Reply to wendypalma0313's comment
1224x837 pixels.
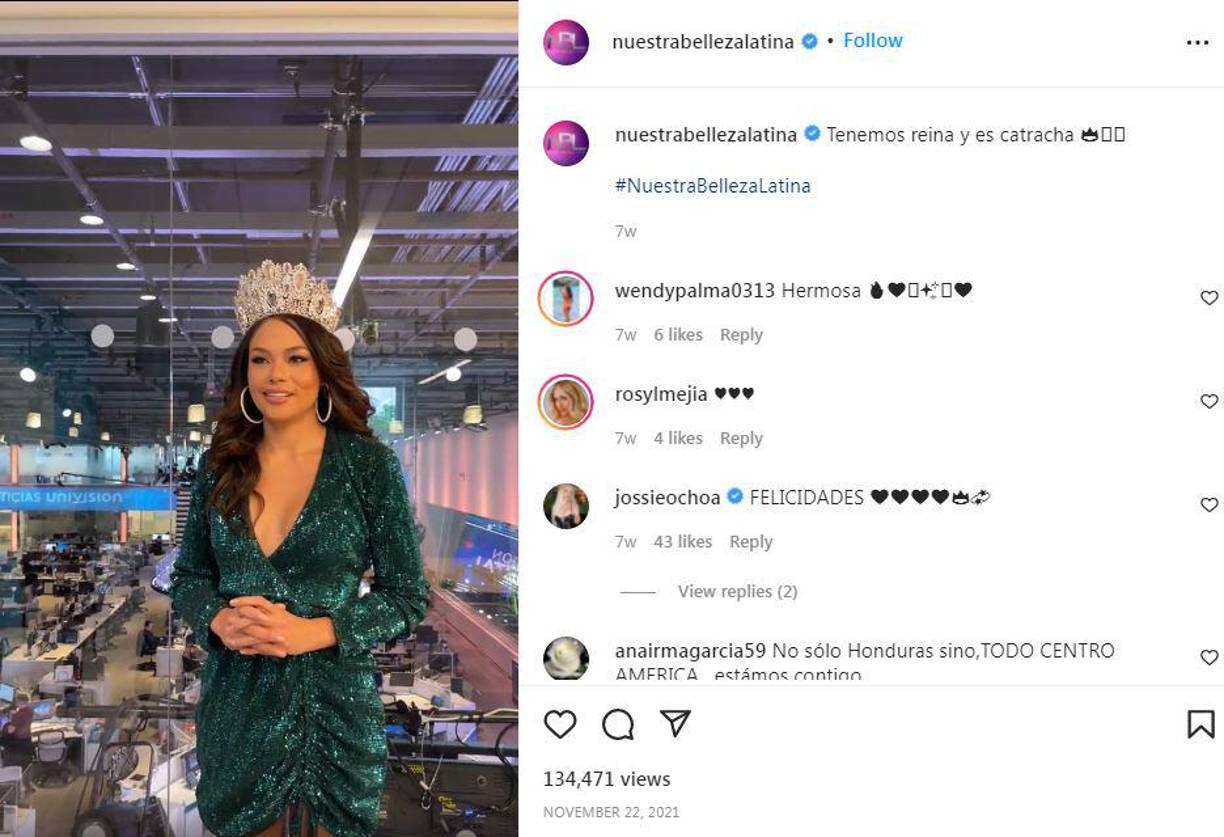click(x=740, y=334)
